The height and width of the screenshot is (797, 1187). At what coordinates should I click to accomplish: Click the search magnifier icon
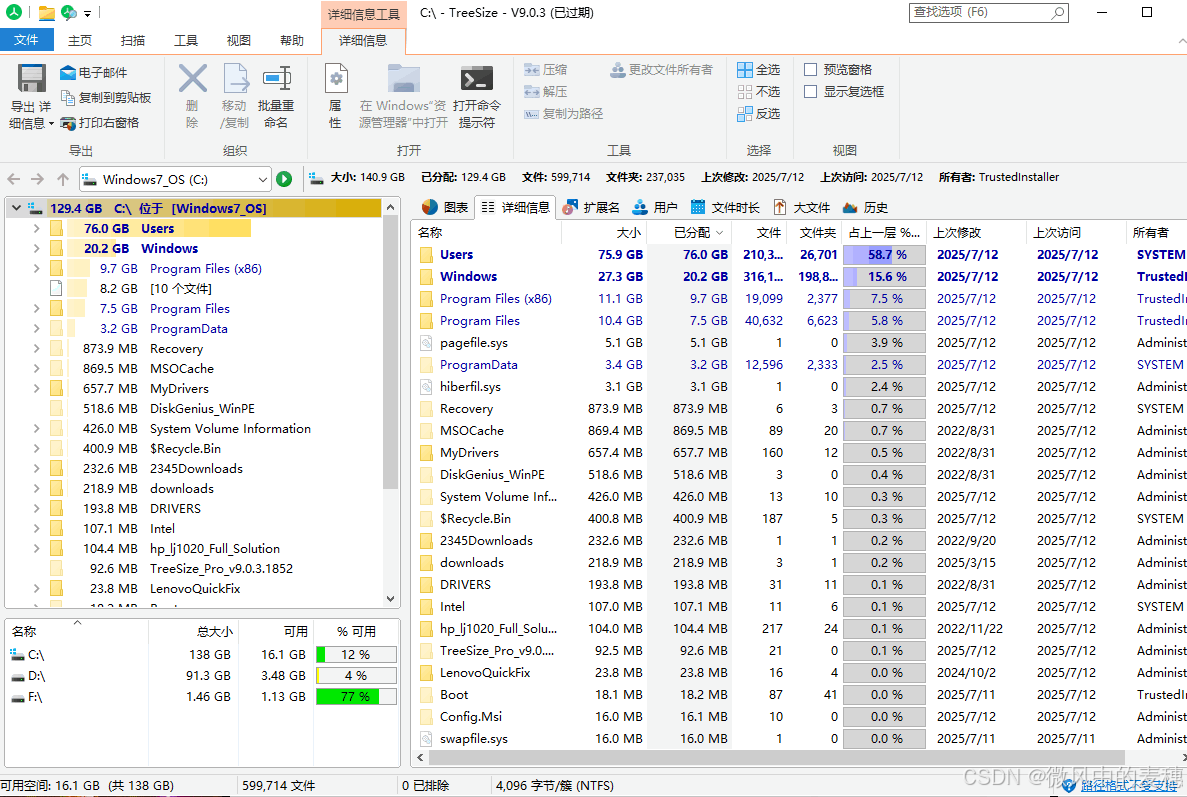1058,12
